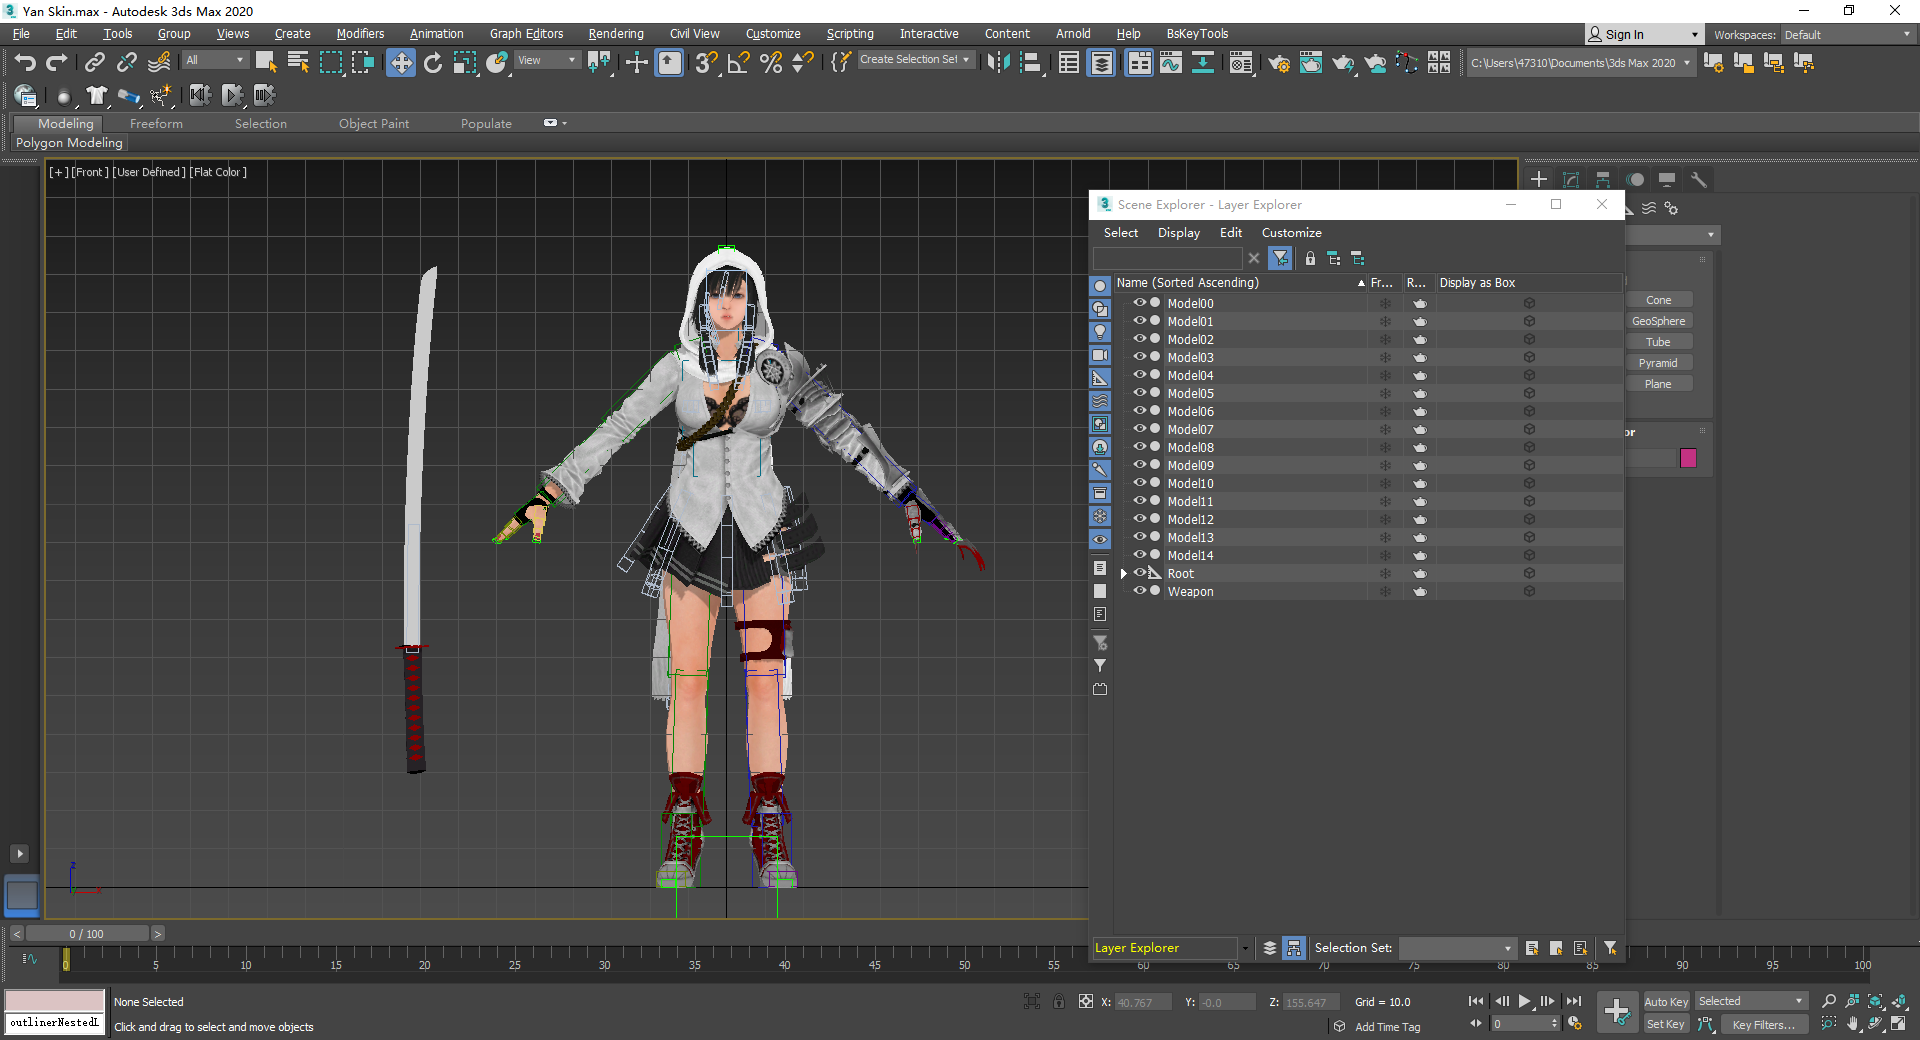The image size is (1920, 1040).
Task: Click the Mirror tool icon
Action: coord(998,63)
